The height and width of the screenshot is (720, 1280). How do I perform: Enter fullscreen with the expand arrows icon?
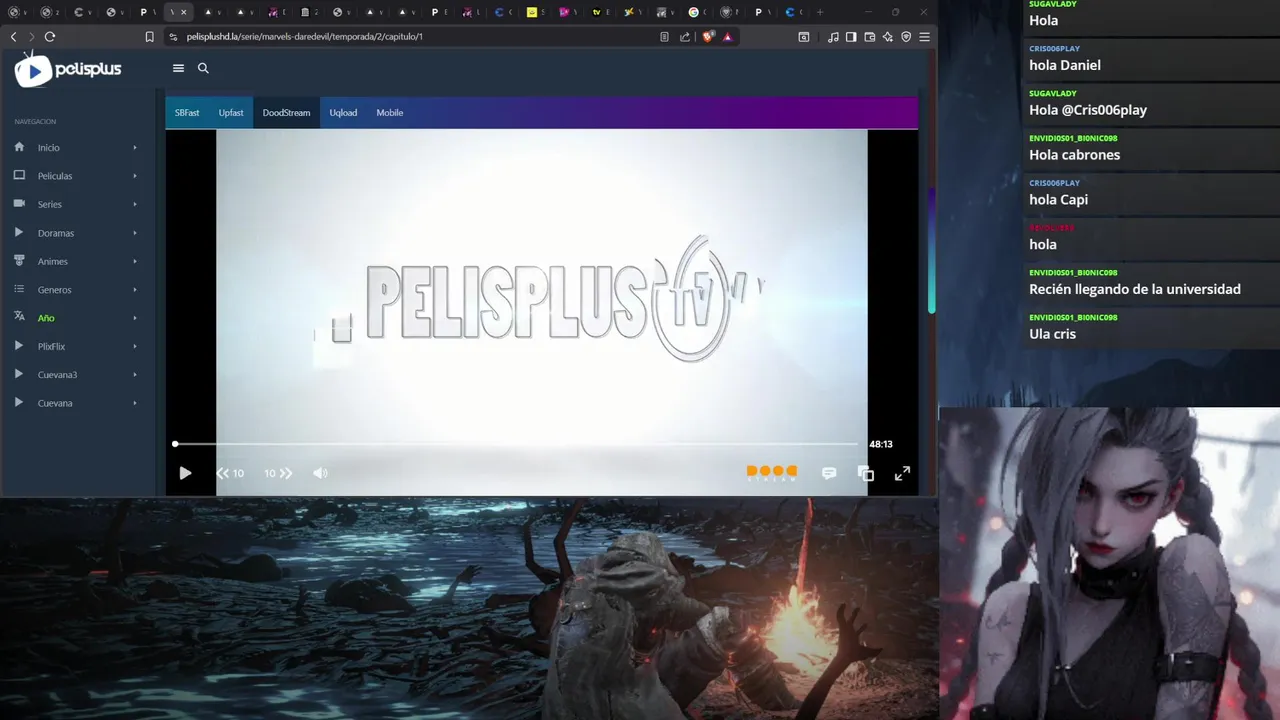point(902,473)
